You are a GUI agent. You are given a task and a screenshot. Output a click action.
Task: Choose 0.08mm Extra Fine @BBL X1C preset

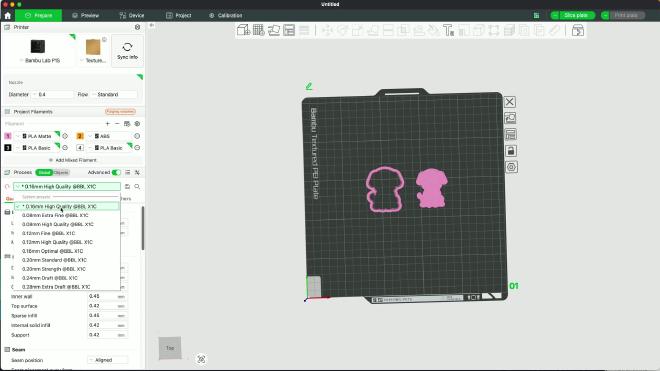pos(67,215)
